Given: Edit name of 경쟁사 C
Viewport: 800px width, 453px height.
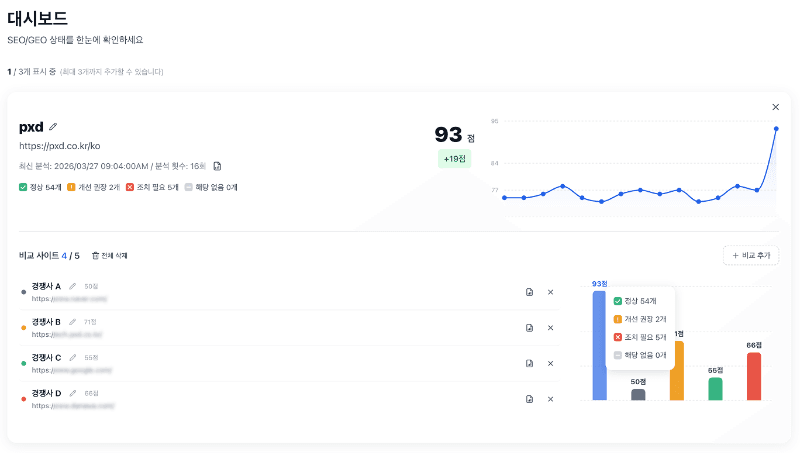Looking at the screenshot, I should [x=72, y=358].
